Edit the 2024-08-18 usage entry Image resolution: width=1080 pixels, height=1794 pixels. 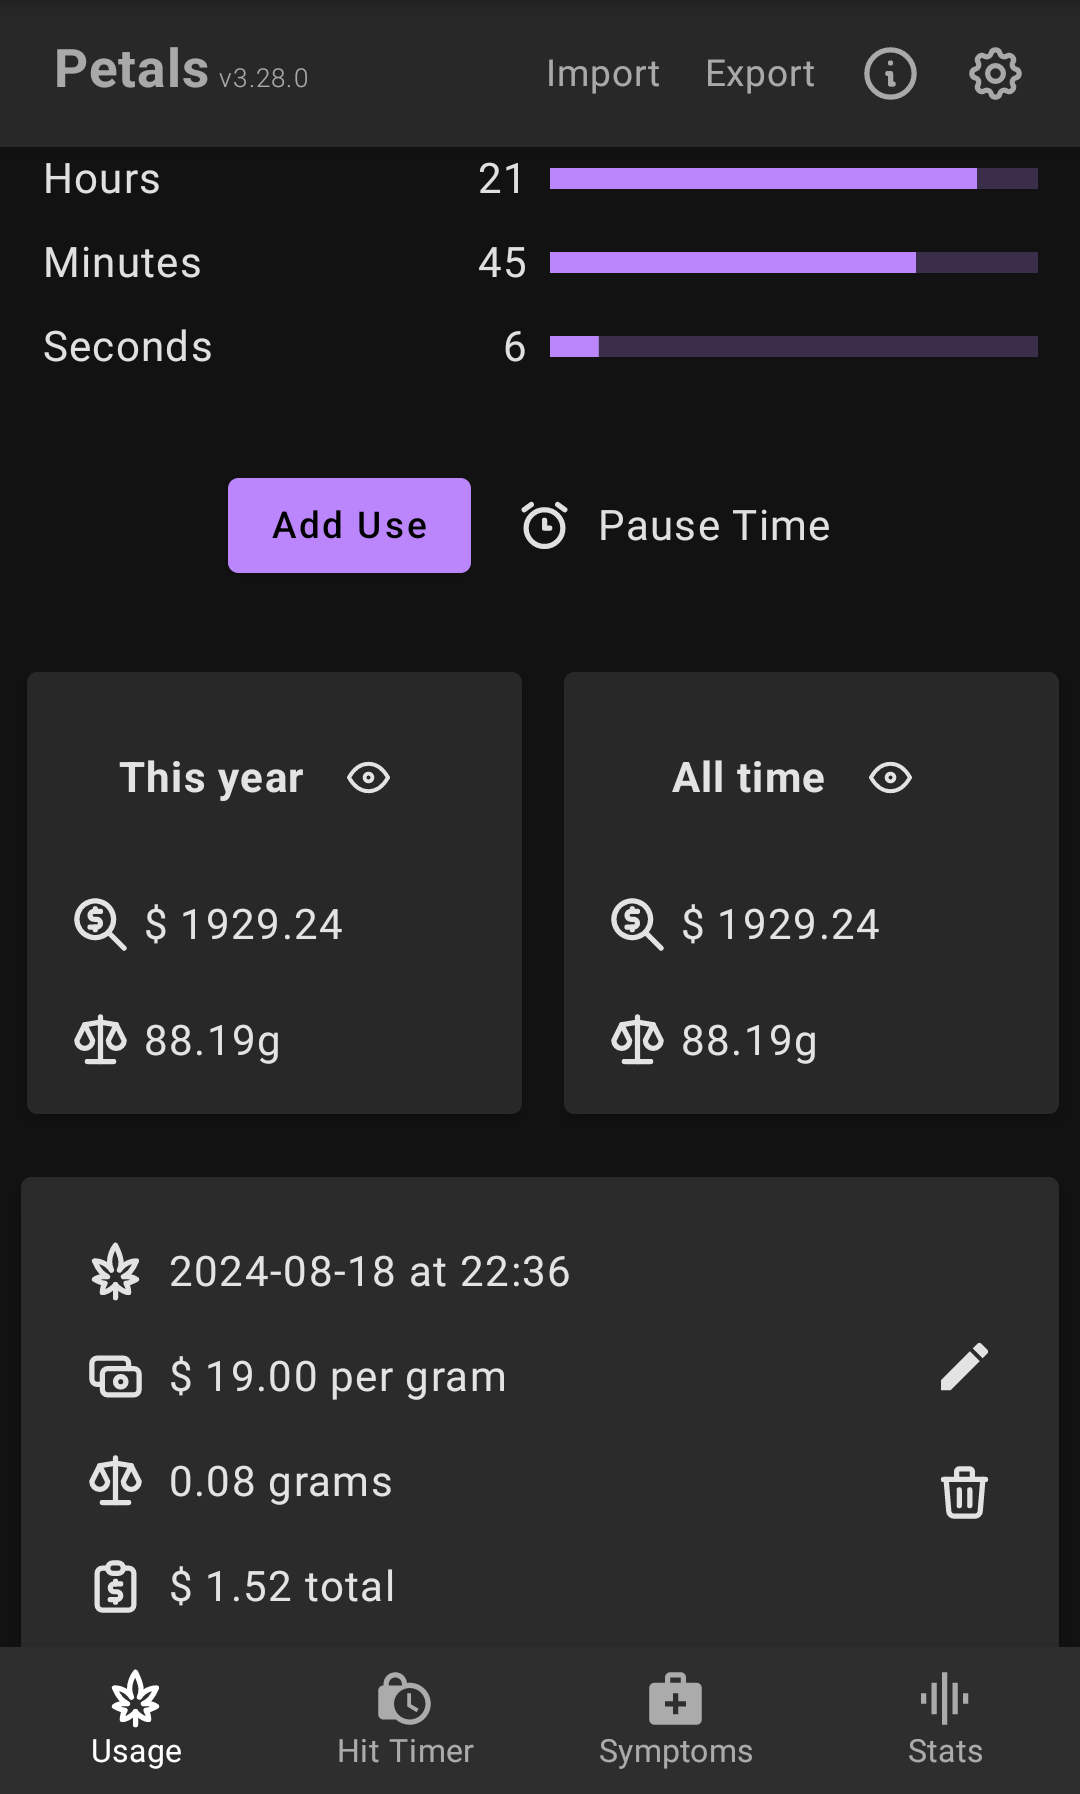(x=964, y=1367)
